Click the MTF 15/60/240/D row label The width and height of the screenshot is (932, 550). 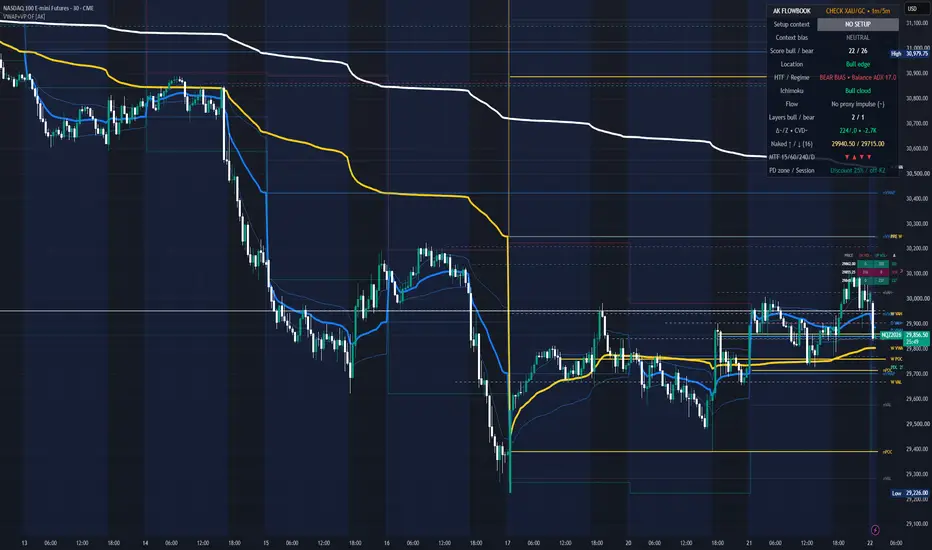click(x=791, y=157)
